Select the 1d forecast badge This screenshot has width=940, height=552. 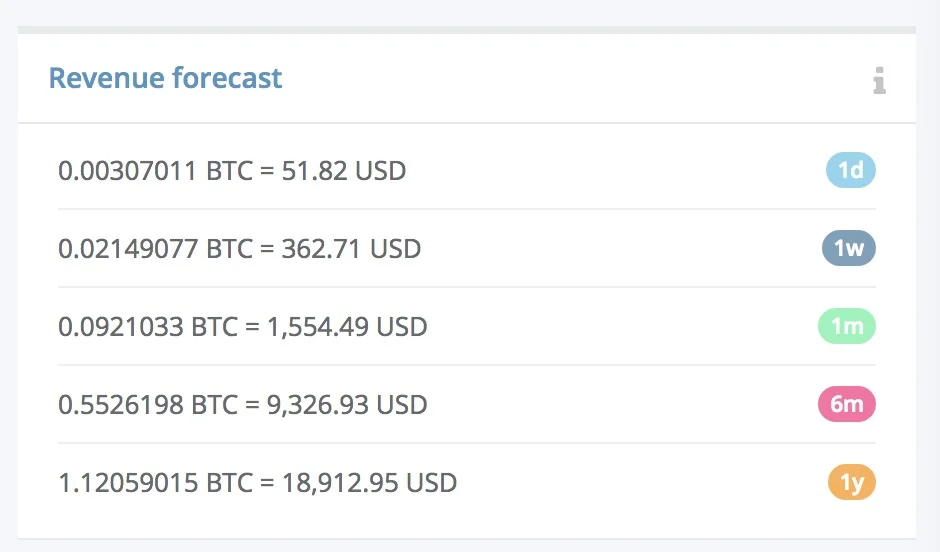click(850, 171)
